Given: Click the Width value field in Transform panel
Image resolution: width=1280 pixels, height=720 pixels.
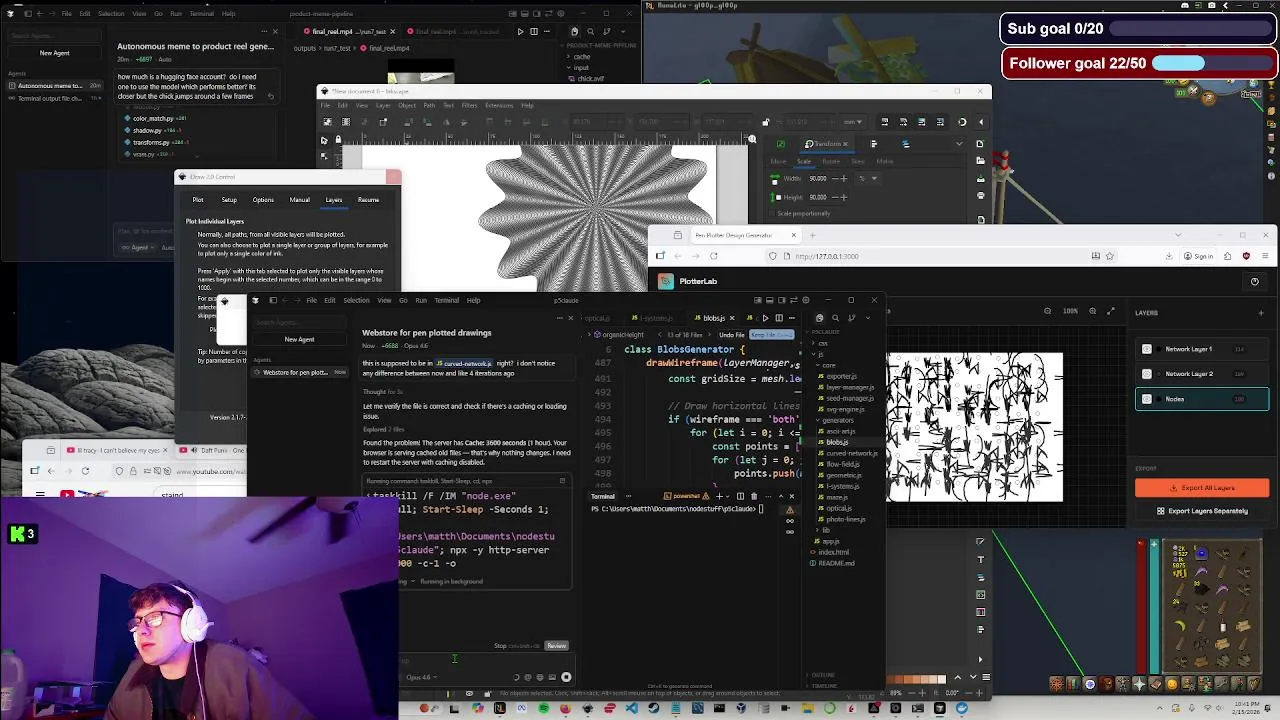Looking at the screenshot, I should (818, 178).
